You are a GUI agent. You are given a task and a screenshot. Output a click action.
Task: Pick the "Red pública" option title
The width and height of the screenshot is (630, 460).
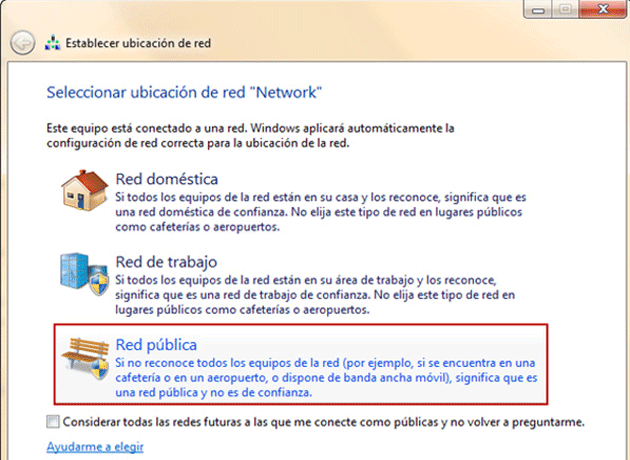tap(156, 344)
